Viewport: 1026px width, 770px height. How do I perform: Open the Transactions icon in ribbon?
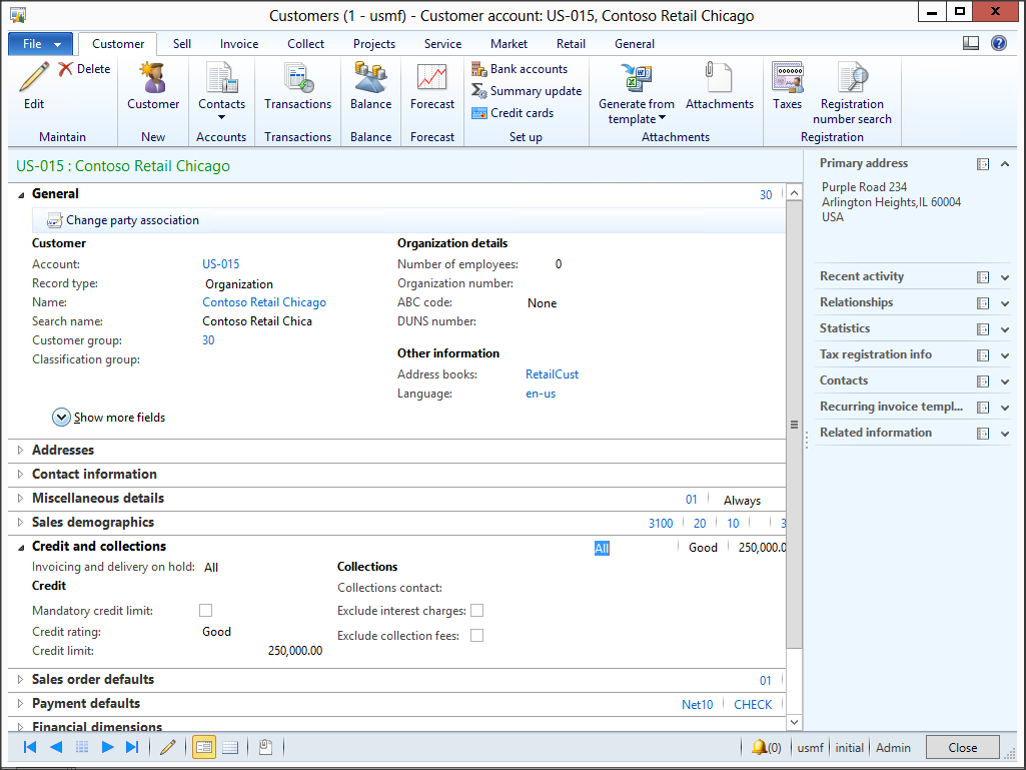click(x=297, y=79)
